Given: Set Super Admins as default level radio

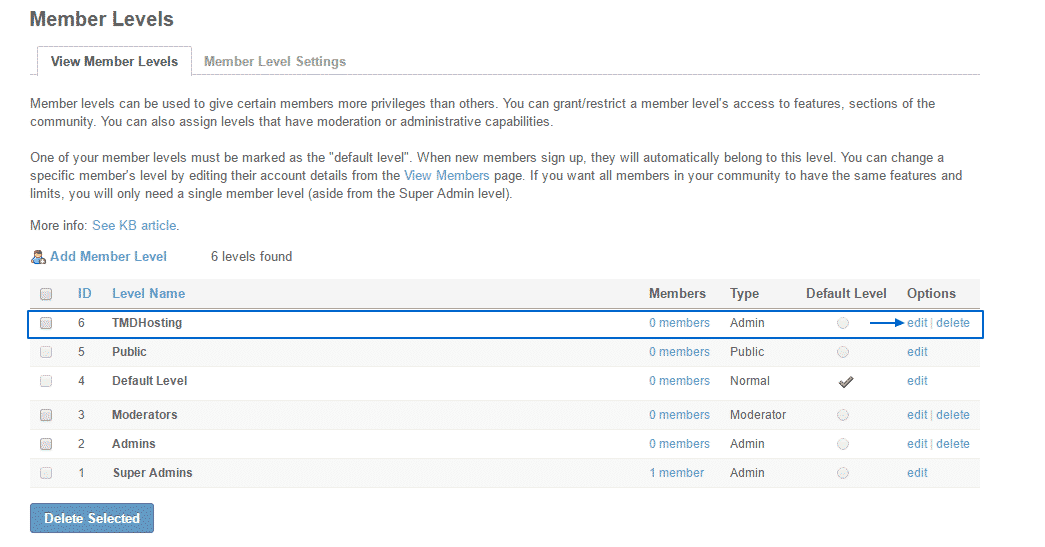Looking at the screenshot, I should pos(843,473).
